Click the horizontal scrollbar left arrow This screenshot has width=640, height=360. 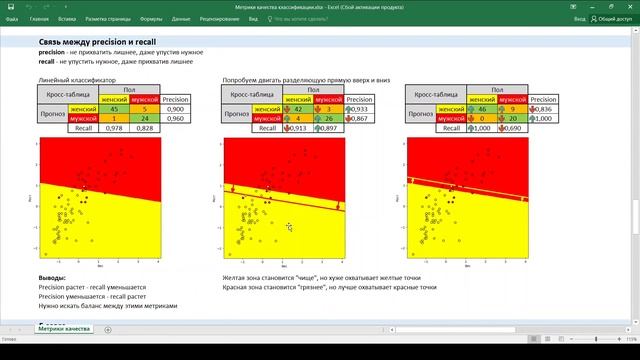(392, 329)
